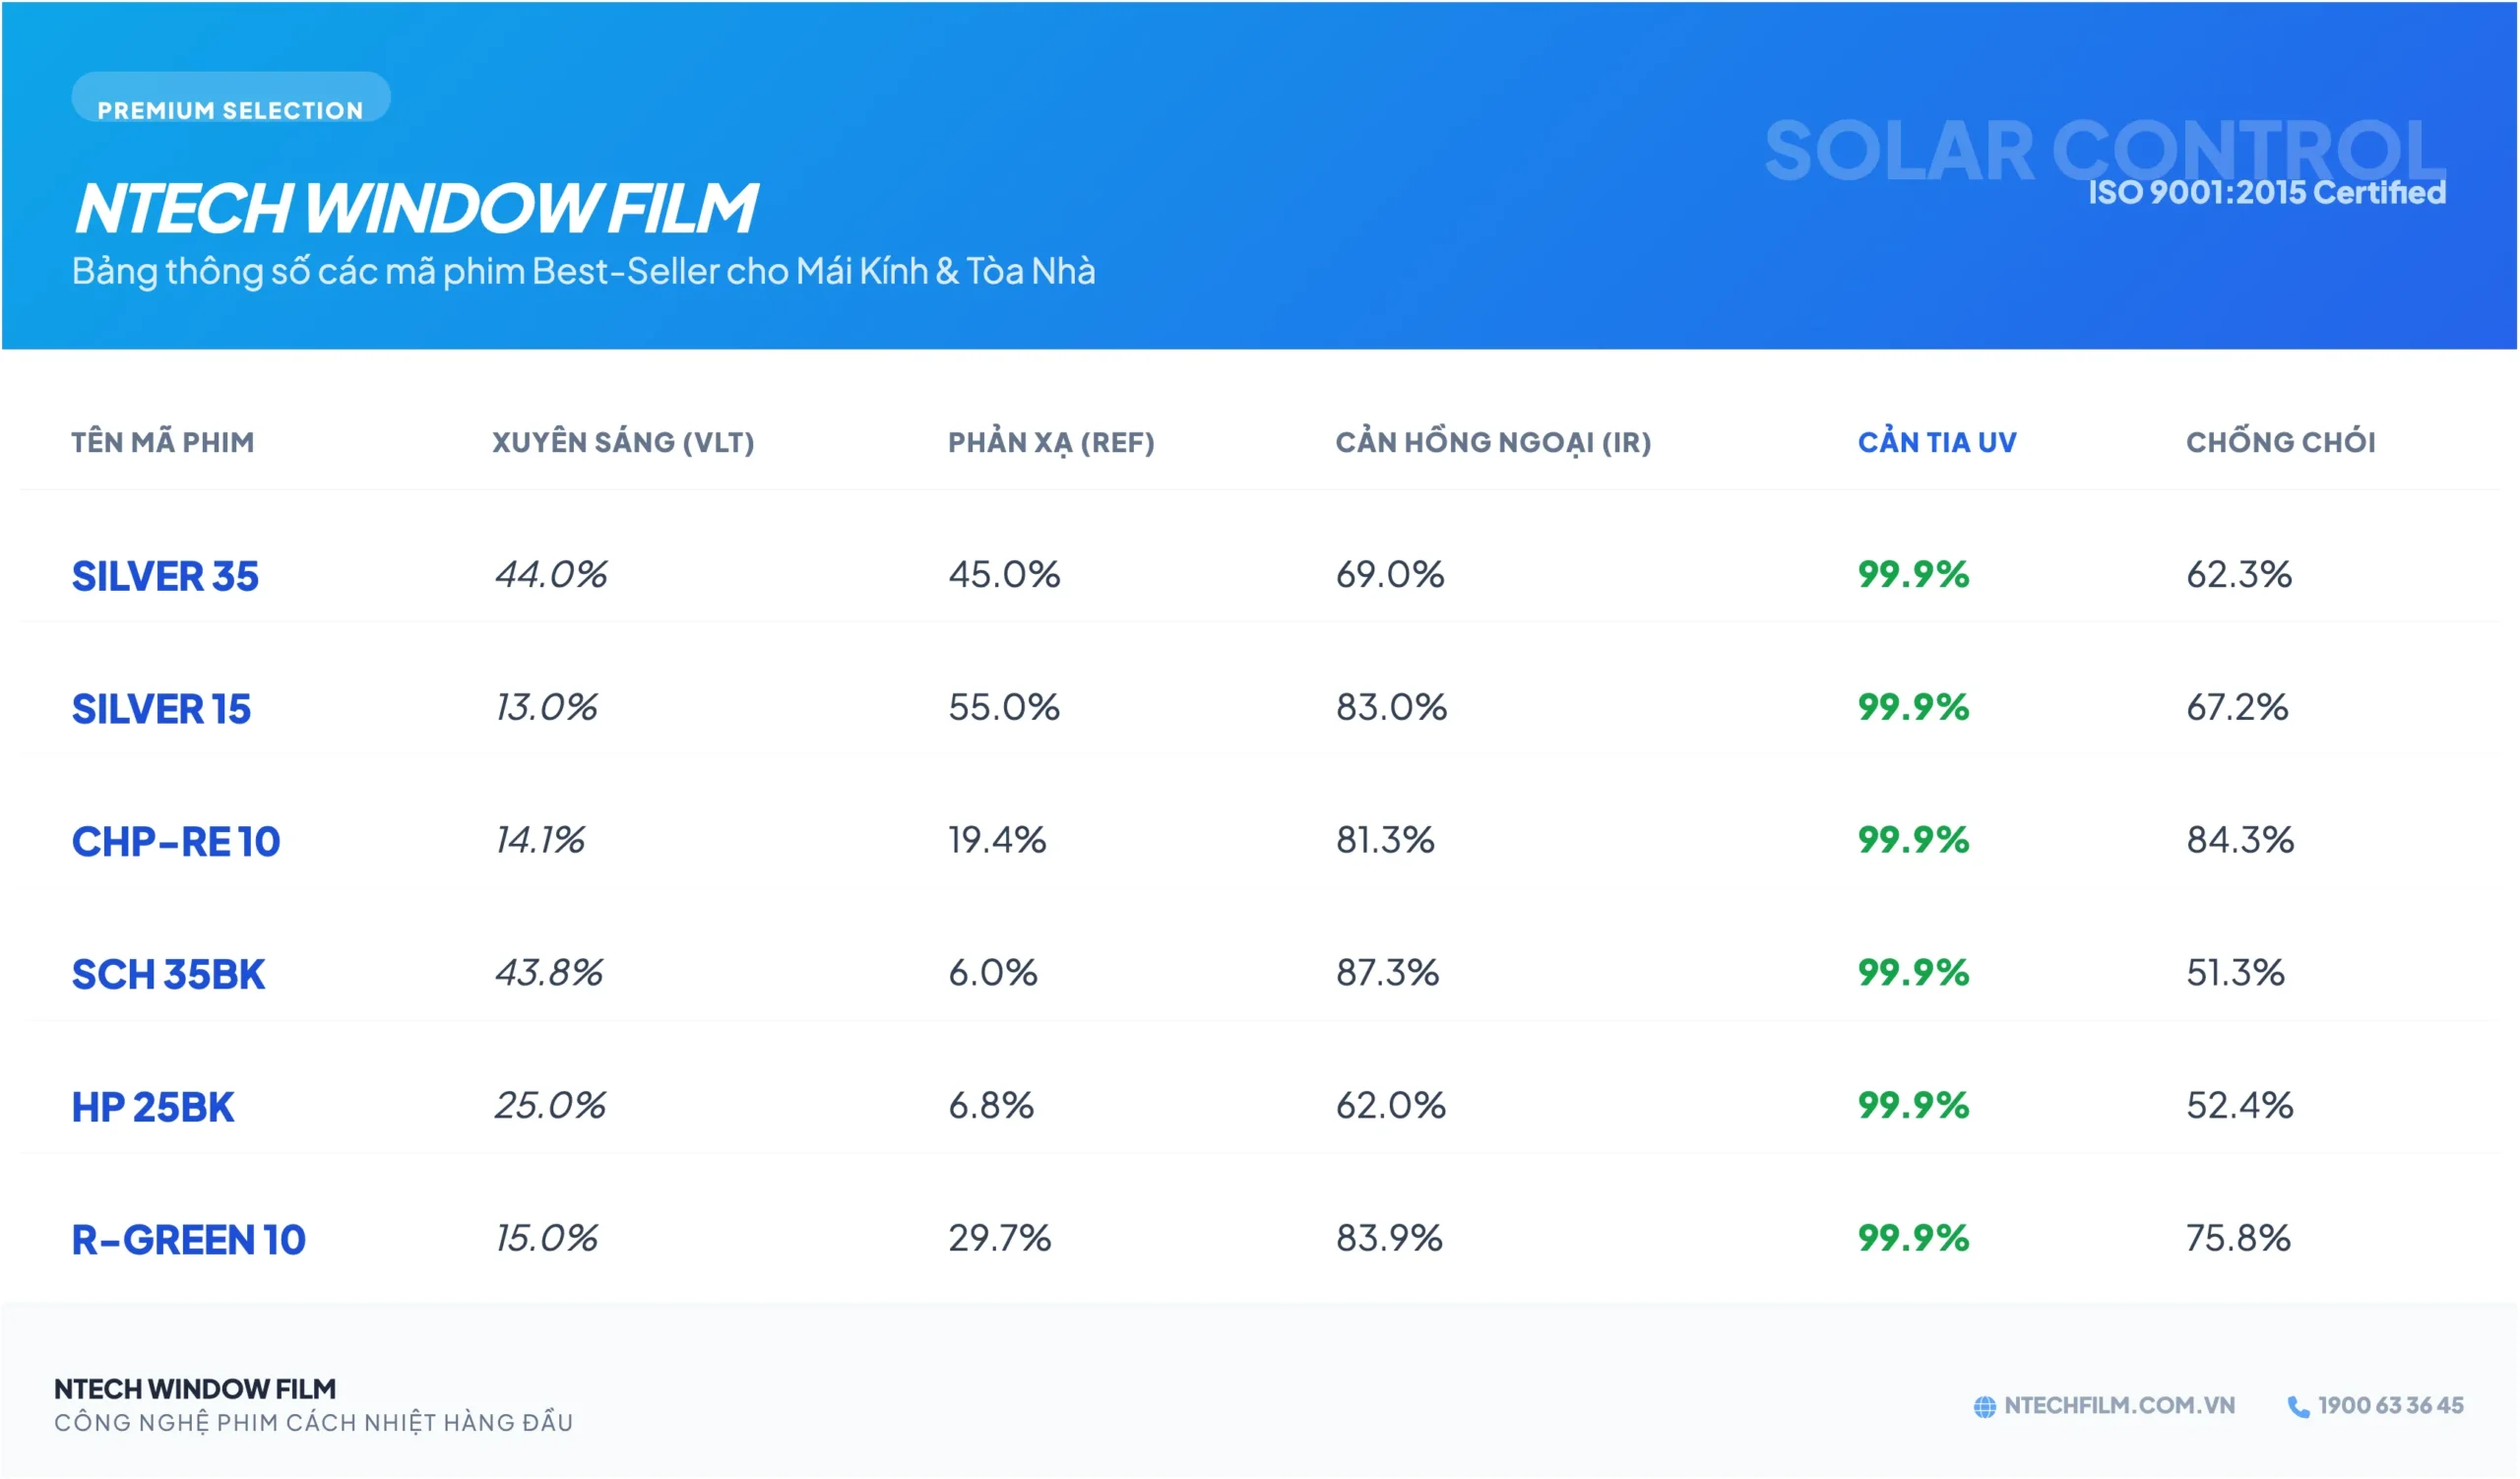The width and height of the screenshot is (2520, 1479).
Task: Select the SCH 35BK film name
Action: [168, 974]
